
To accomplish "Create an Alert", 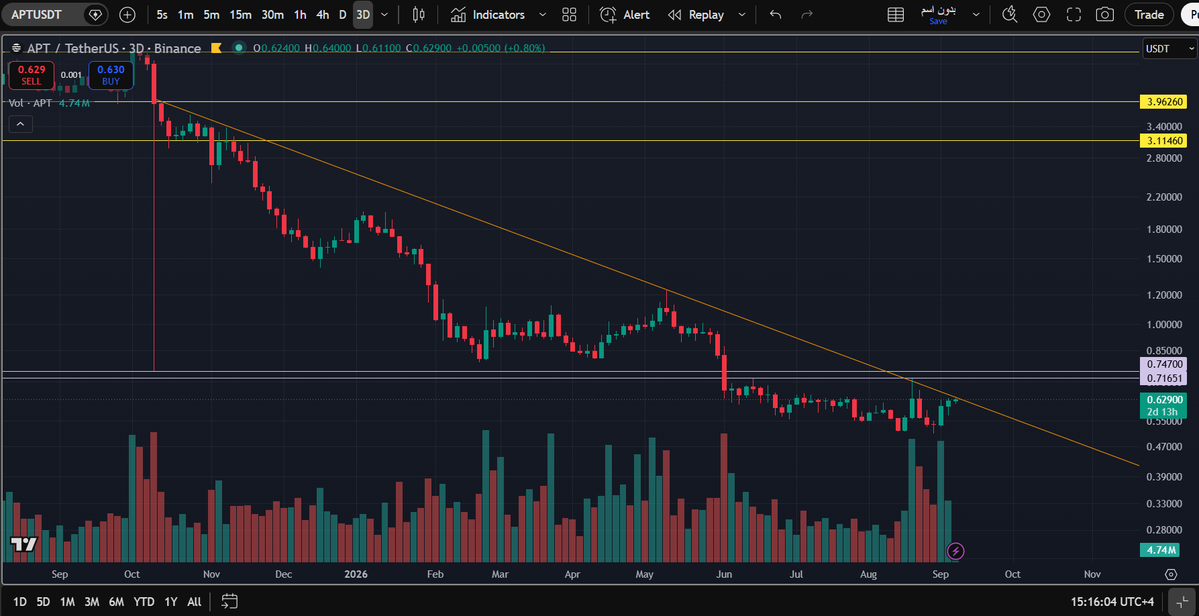I will coord(625,15).
